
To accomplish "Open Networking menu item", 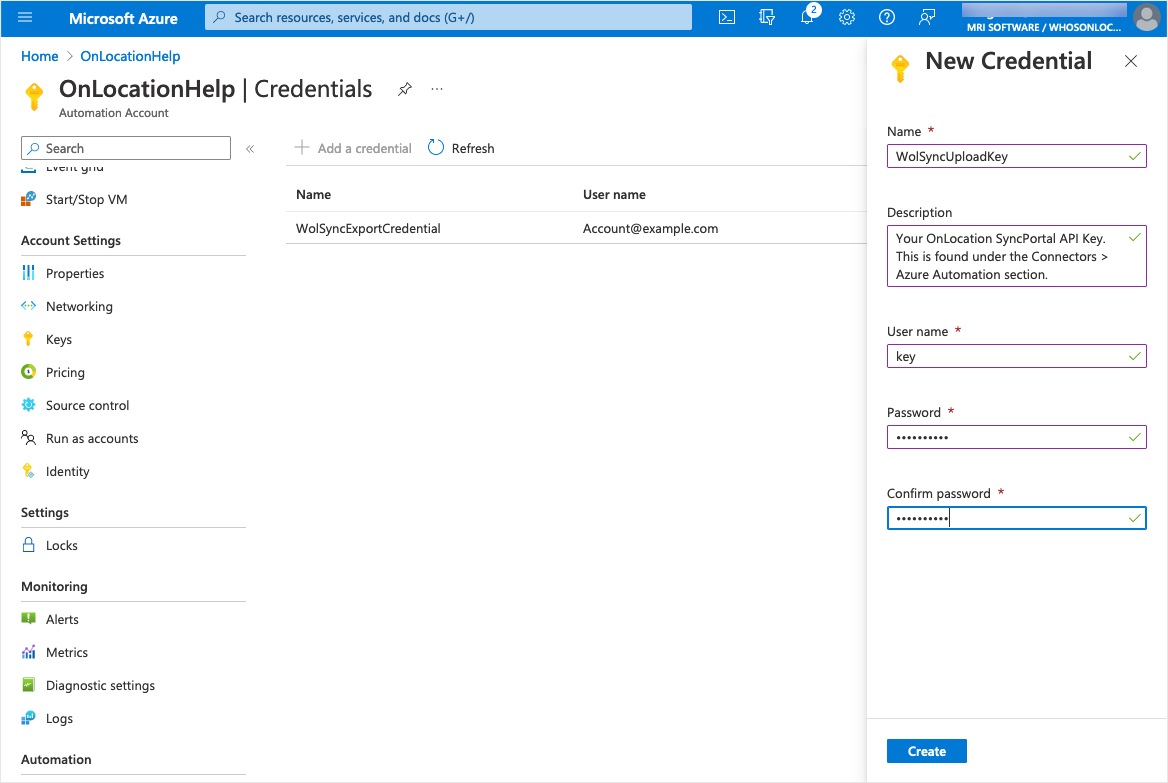I will (x=79, y=306).
